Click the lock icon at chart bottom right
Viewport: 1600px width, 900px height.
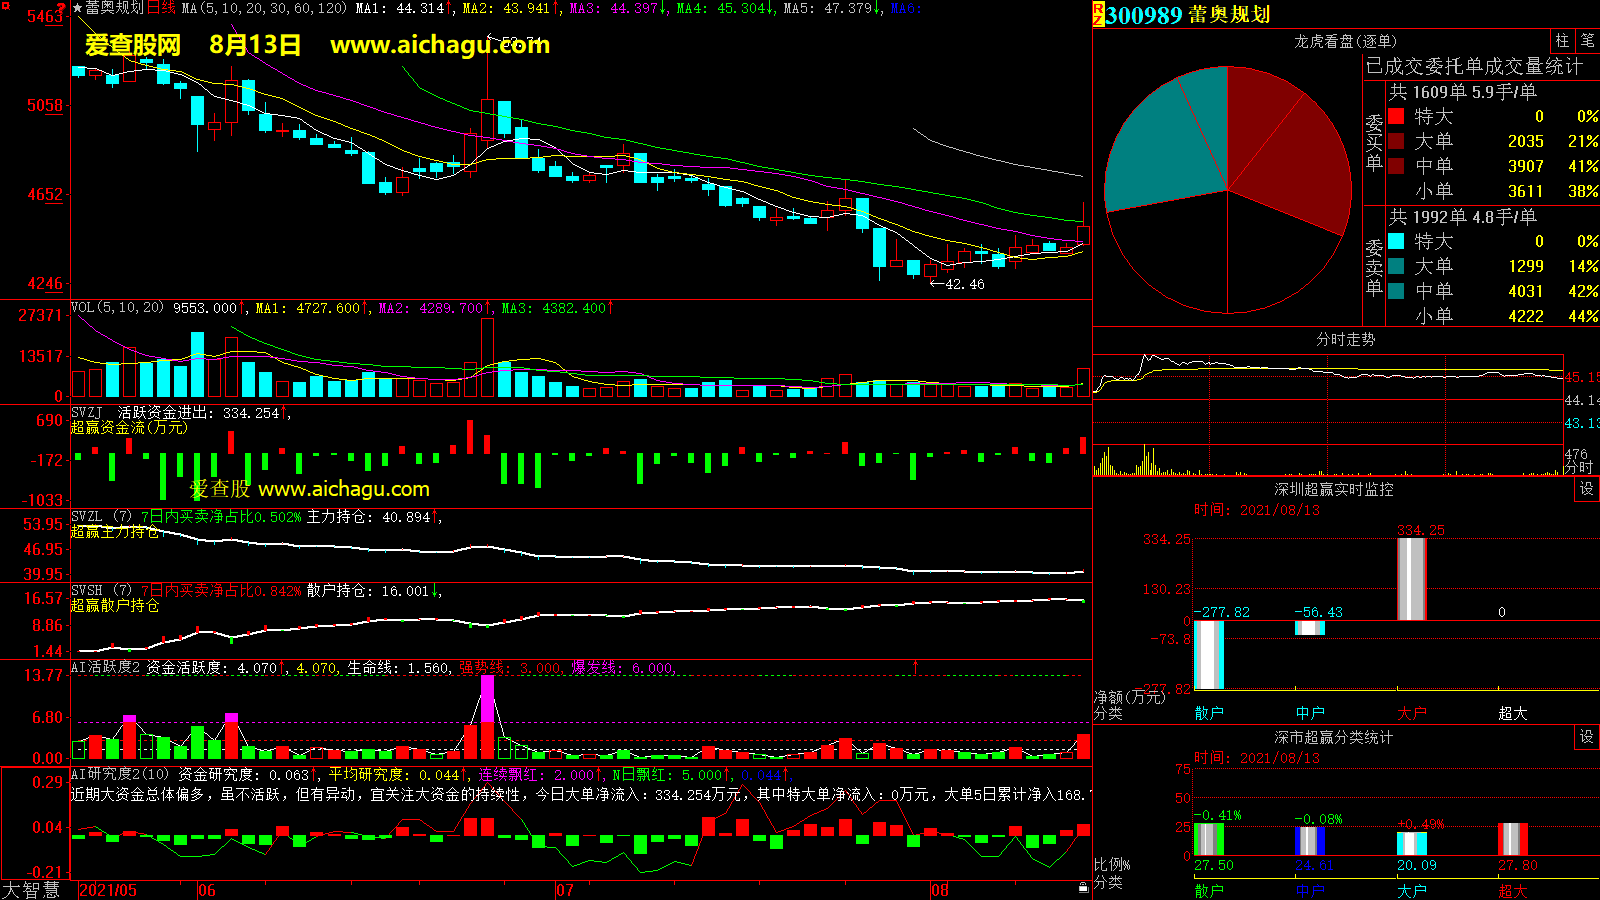[1083, 888]
